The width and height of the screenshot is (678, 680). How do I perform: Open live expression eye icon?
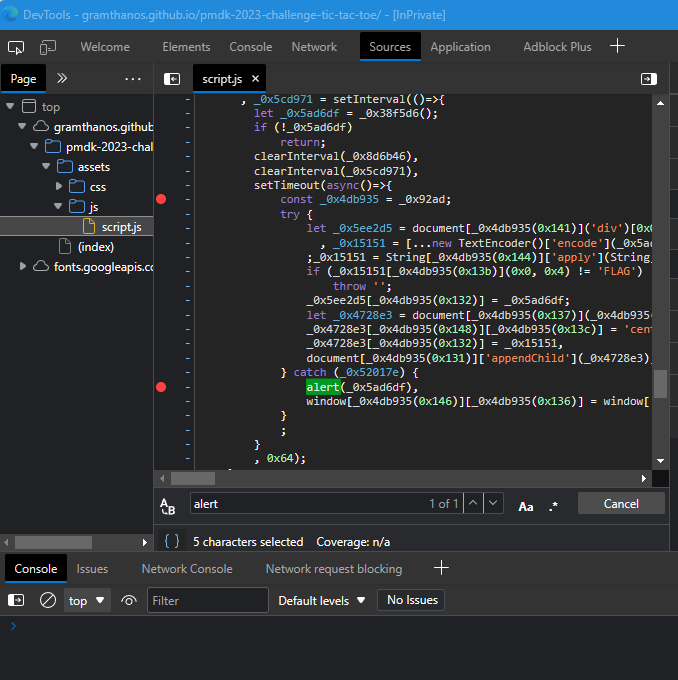coord(129,600)
